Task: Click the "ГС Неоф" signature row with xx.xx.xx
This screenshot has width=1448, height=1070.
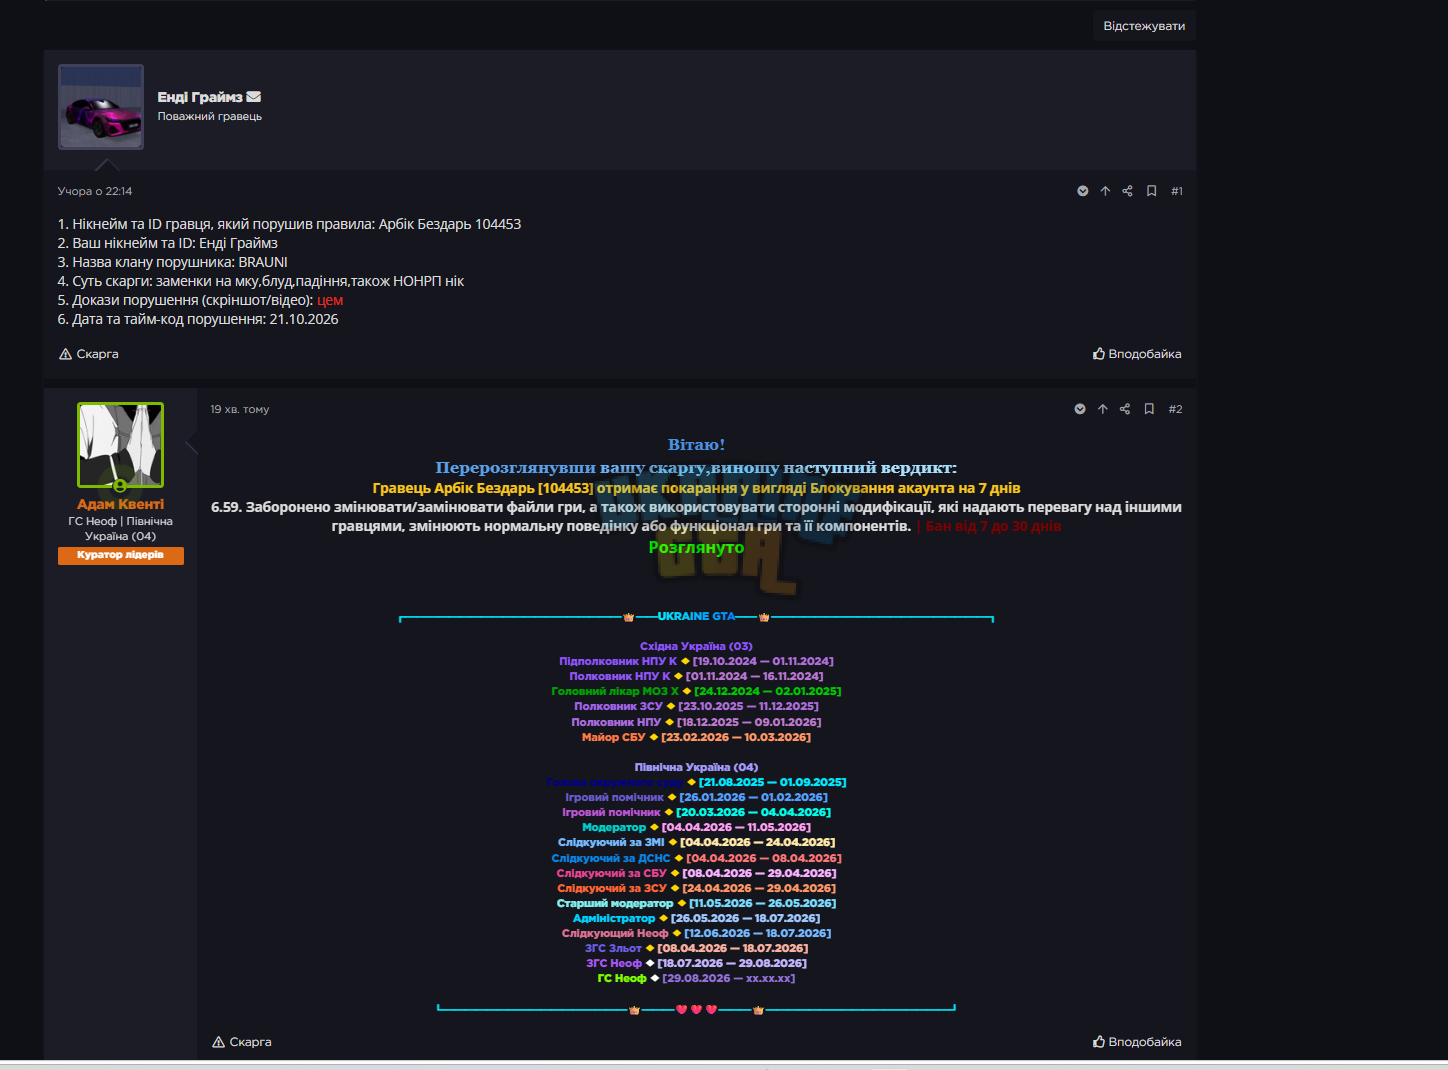Action: click(x=696, y=978)
